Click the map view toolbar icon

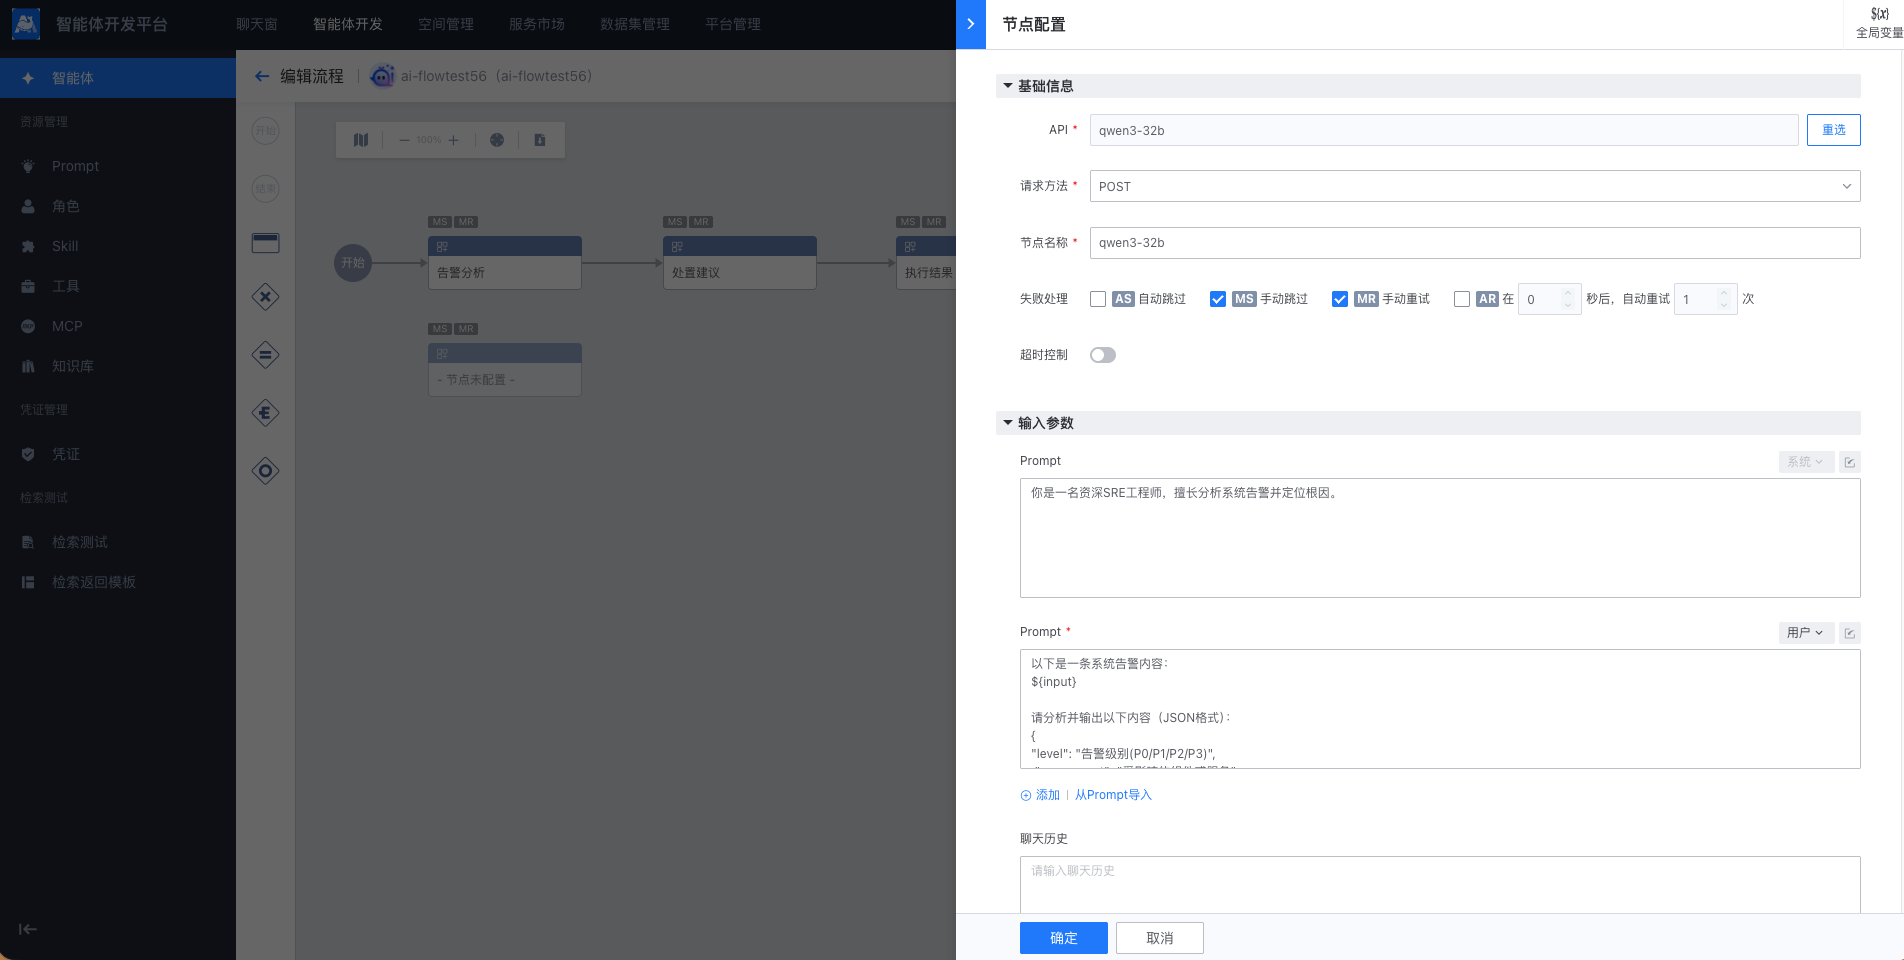361,140
